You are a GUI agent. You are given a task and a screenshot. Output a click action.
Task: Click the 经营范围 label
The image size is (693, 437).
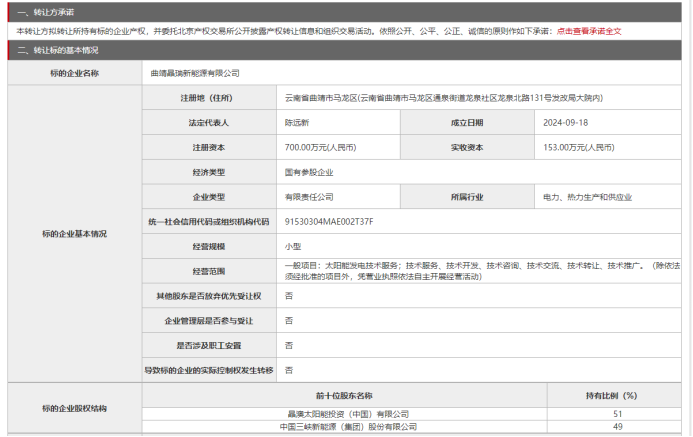click(x=209, y=271)
